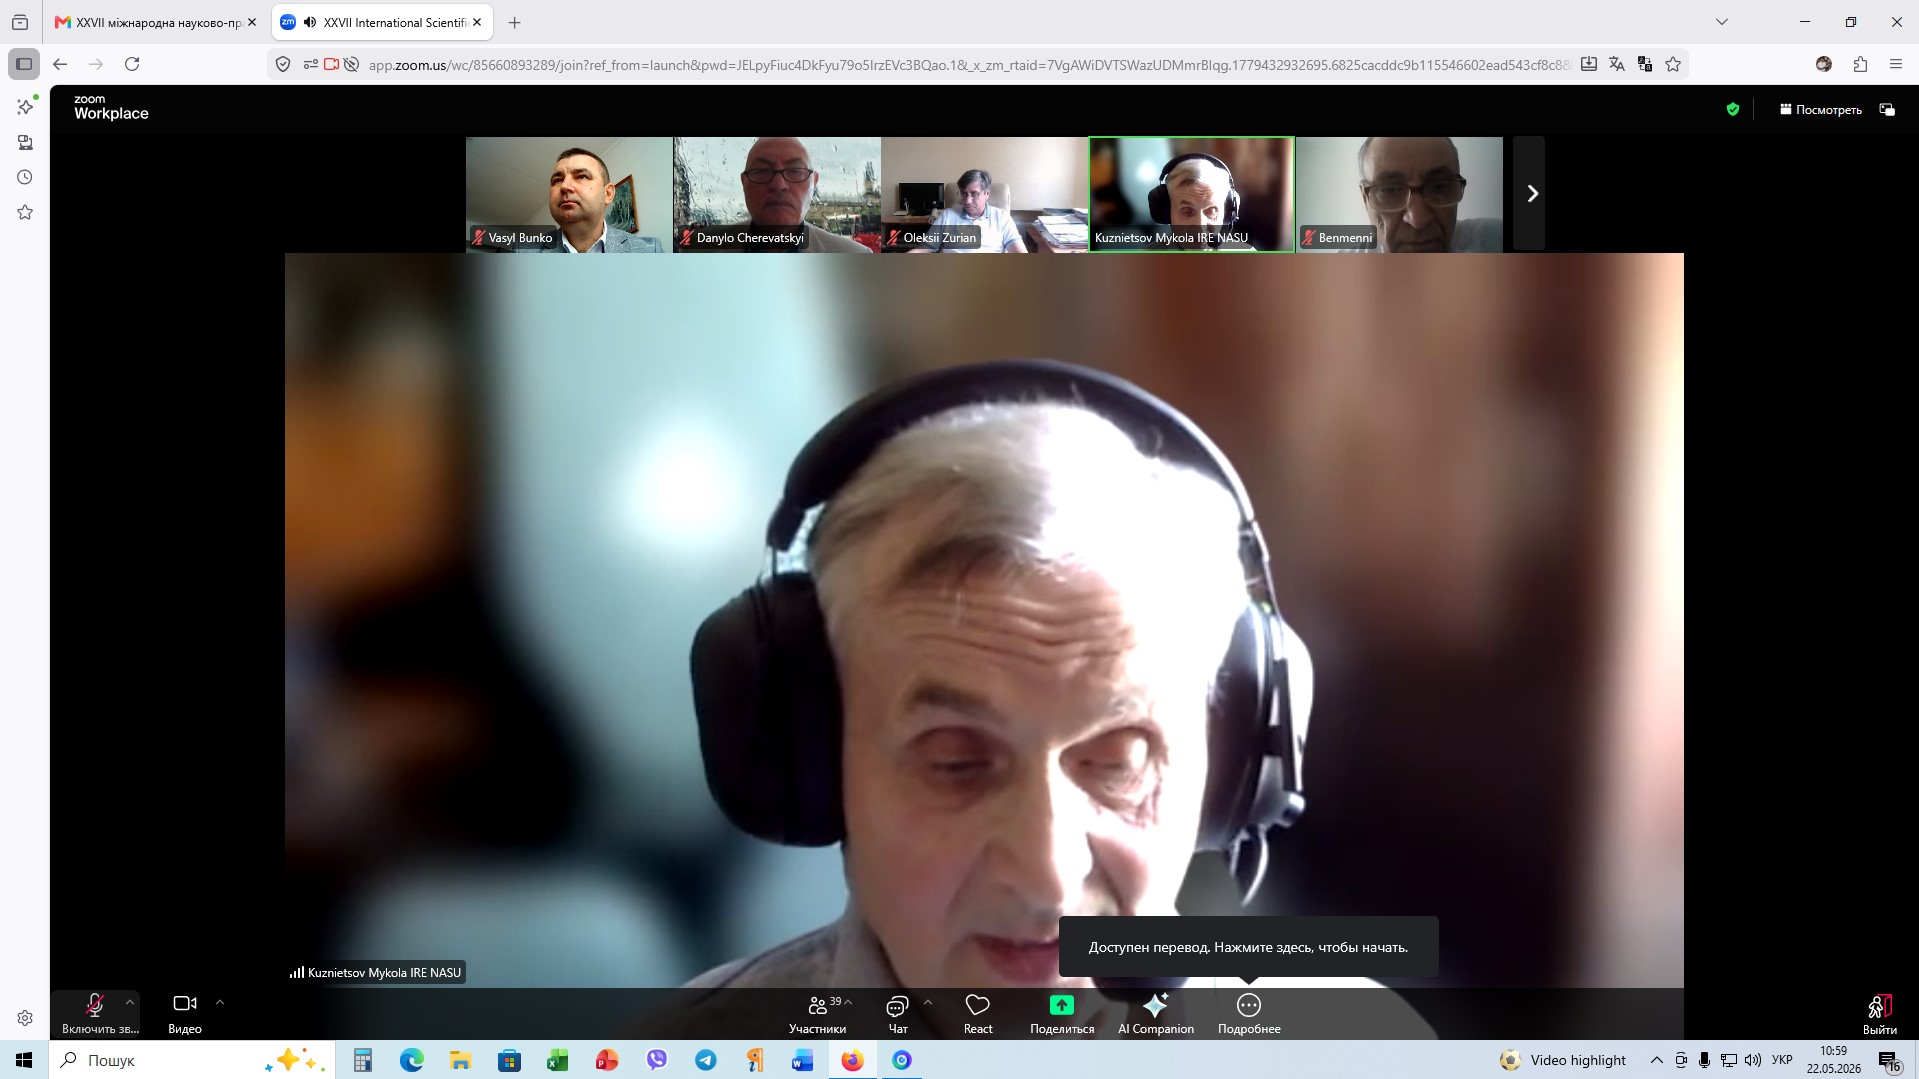This screenshot has height=1079, width=1919.
Task: Go back in browser history
Action: pyautogui.click(x=60, y=64)
